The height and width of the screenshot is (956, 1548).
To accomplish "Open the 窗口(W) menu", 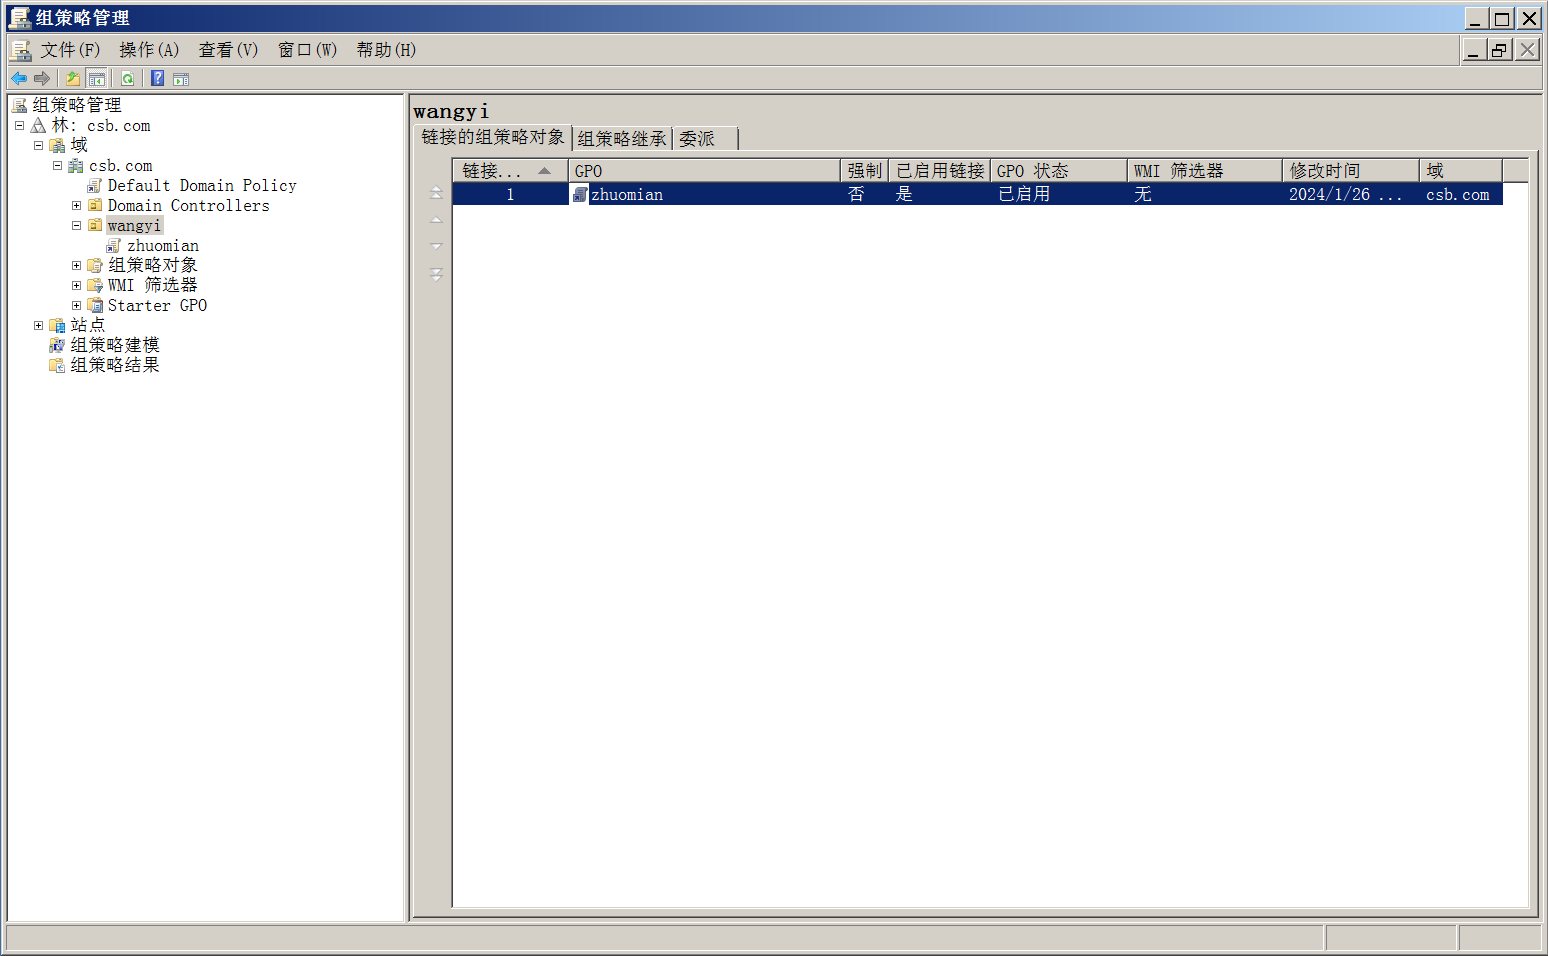I will point(307,50).
